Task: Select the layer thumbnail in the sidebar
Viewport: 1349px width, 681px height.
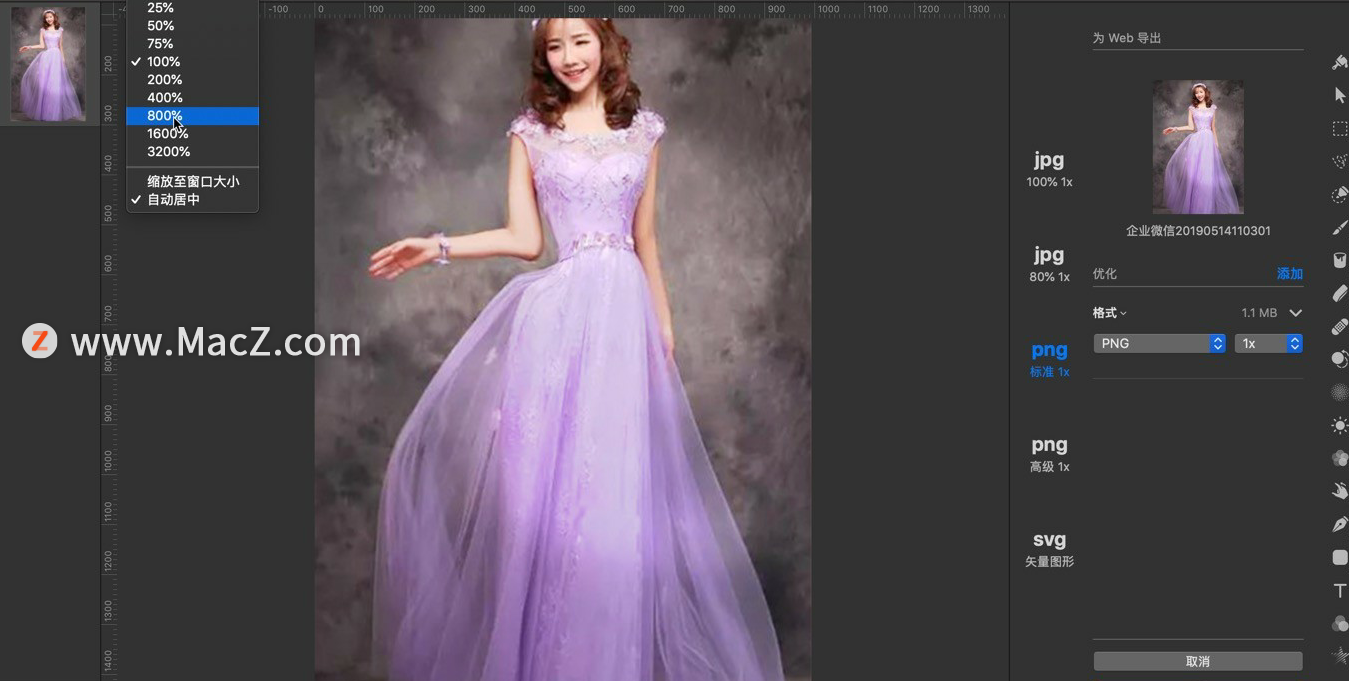Action: point(48,64)
